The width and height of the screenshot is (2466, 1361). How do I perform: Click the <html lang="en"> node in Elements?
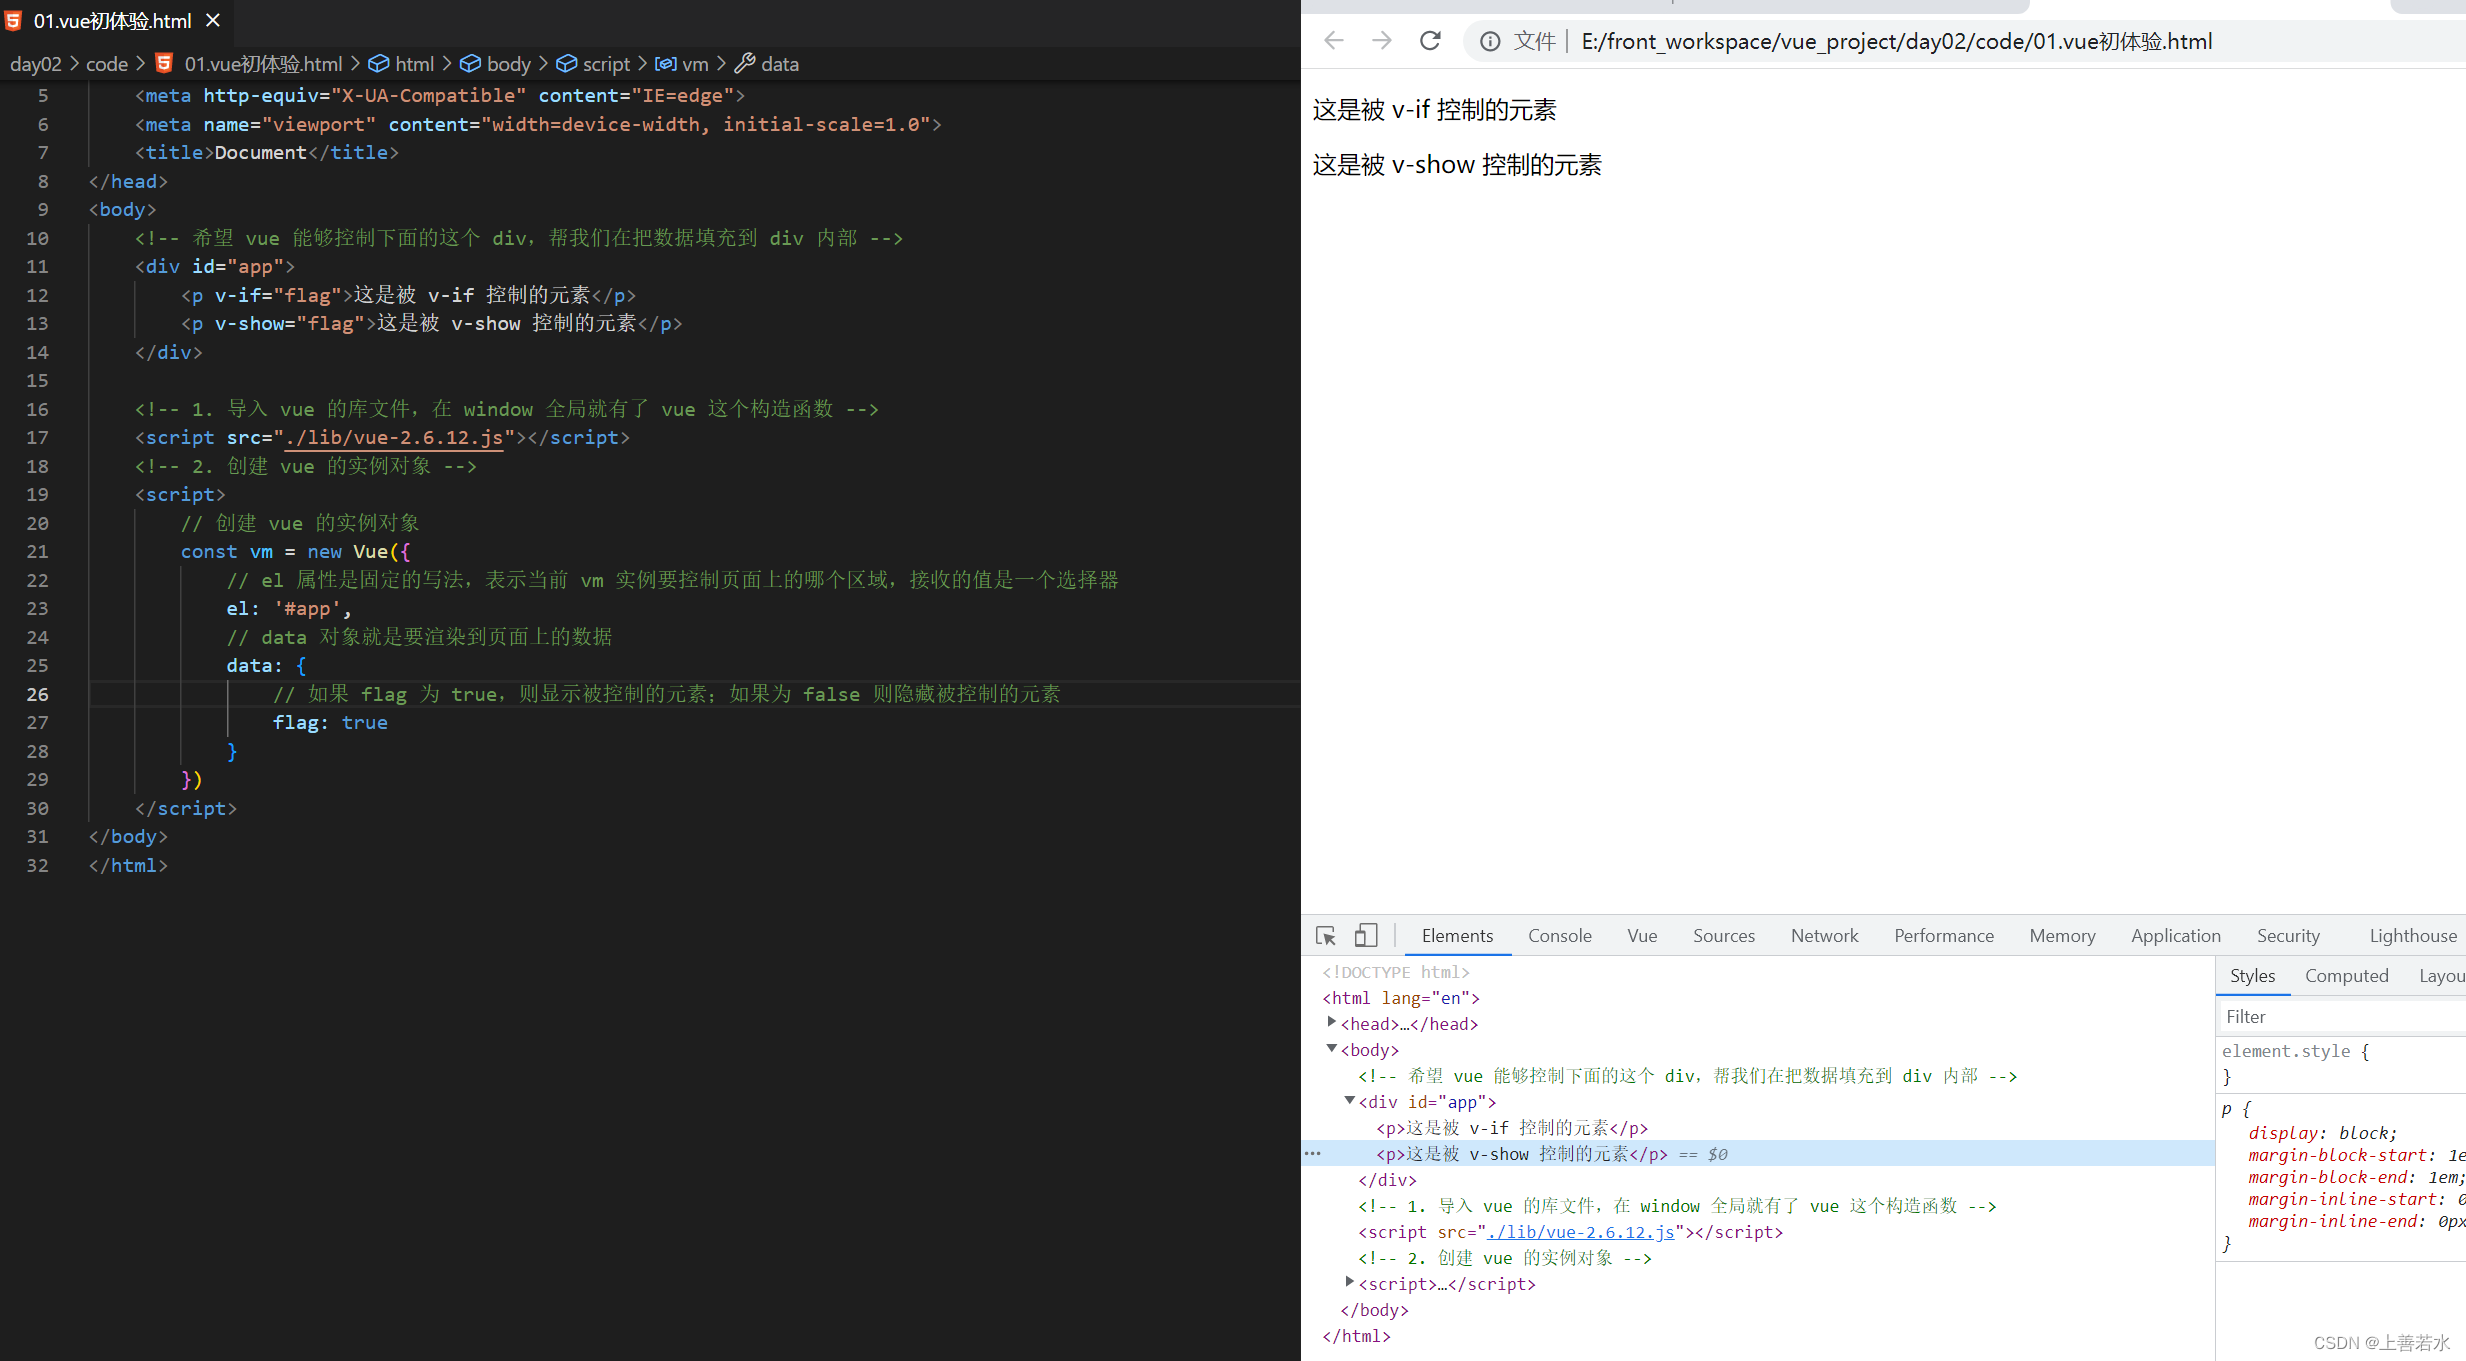1401,998
